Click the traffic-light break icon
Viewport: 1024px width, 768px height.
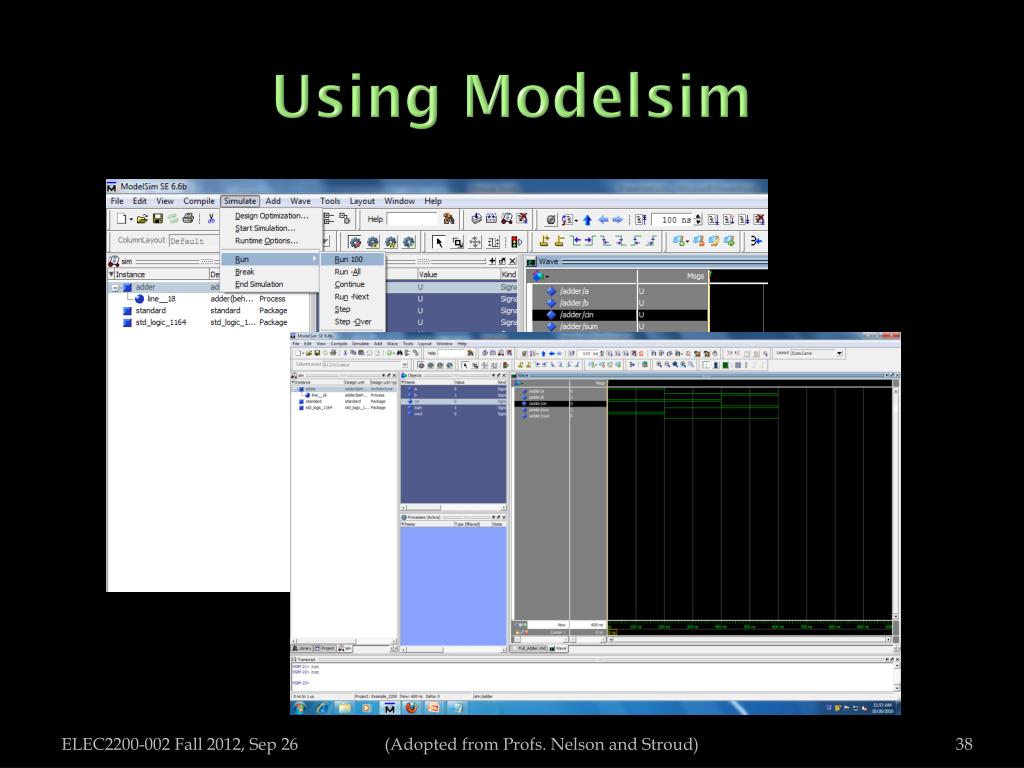tap(517, 242)
